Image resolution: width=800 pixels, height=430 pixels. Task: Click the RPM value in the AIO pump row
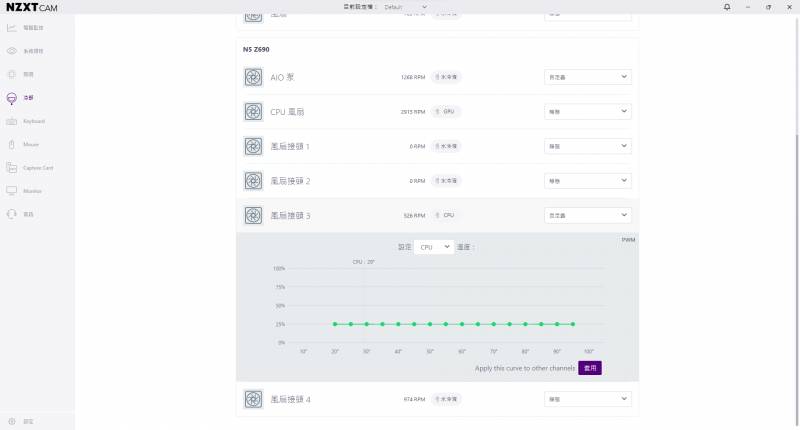click(413, 77)
